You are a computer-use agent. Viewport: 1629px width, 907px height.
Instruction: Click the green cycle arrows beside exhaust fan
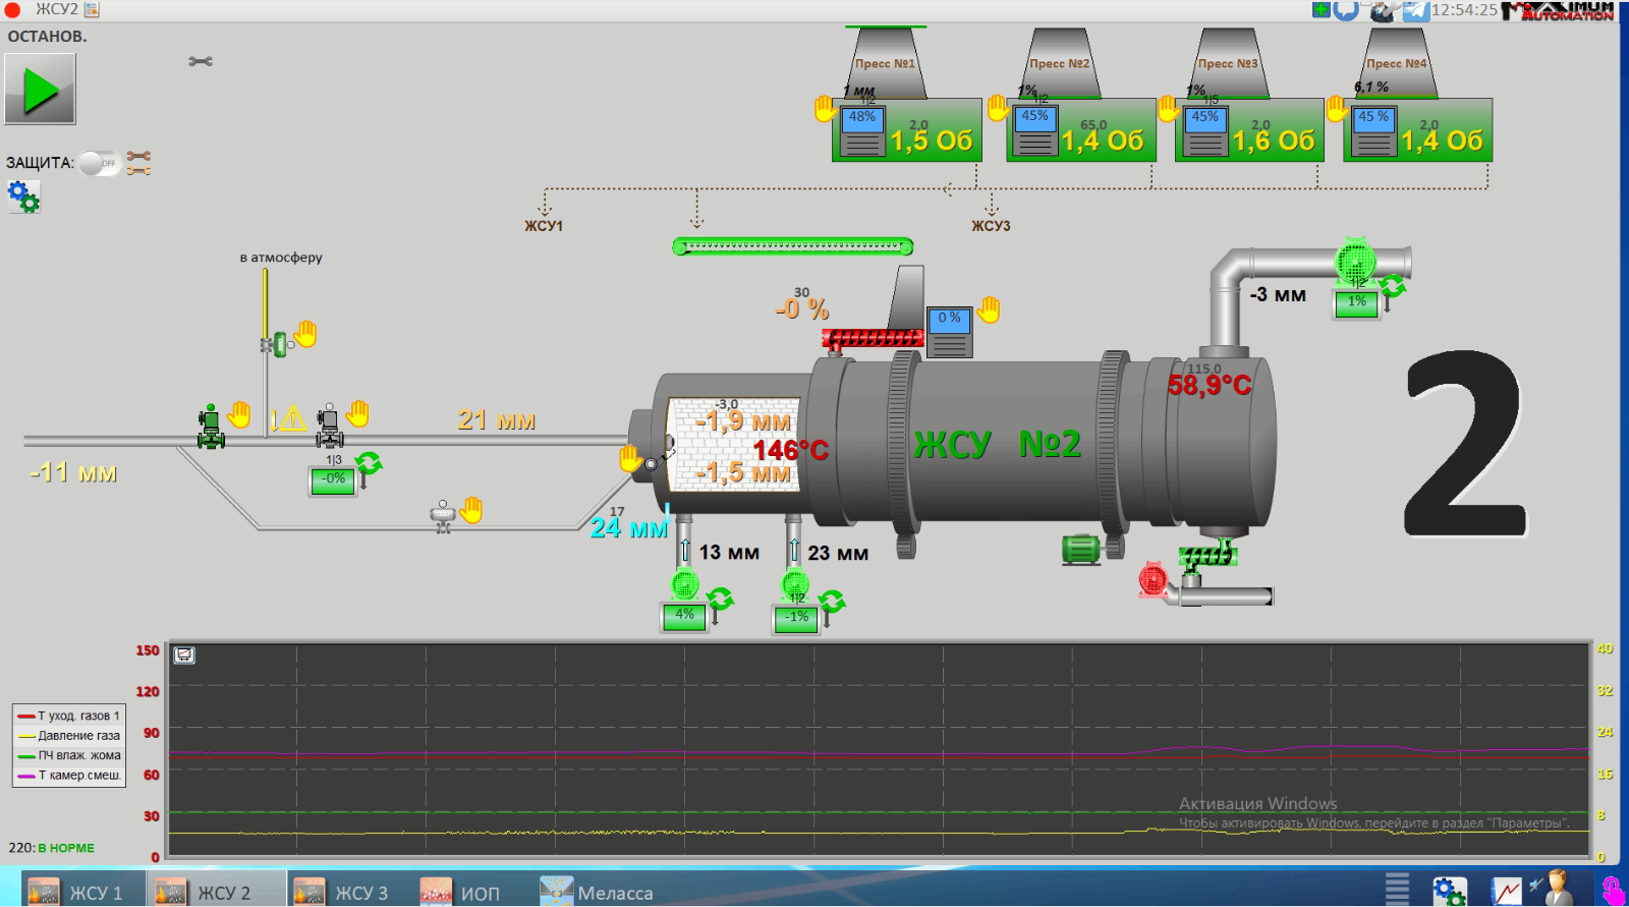1393,287
